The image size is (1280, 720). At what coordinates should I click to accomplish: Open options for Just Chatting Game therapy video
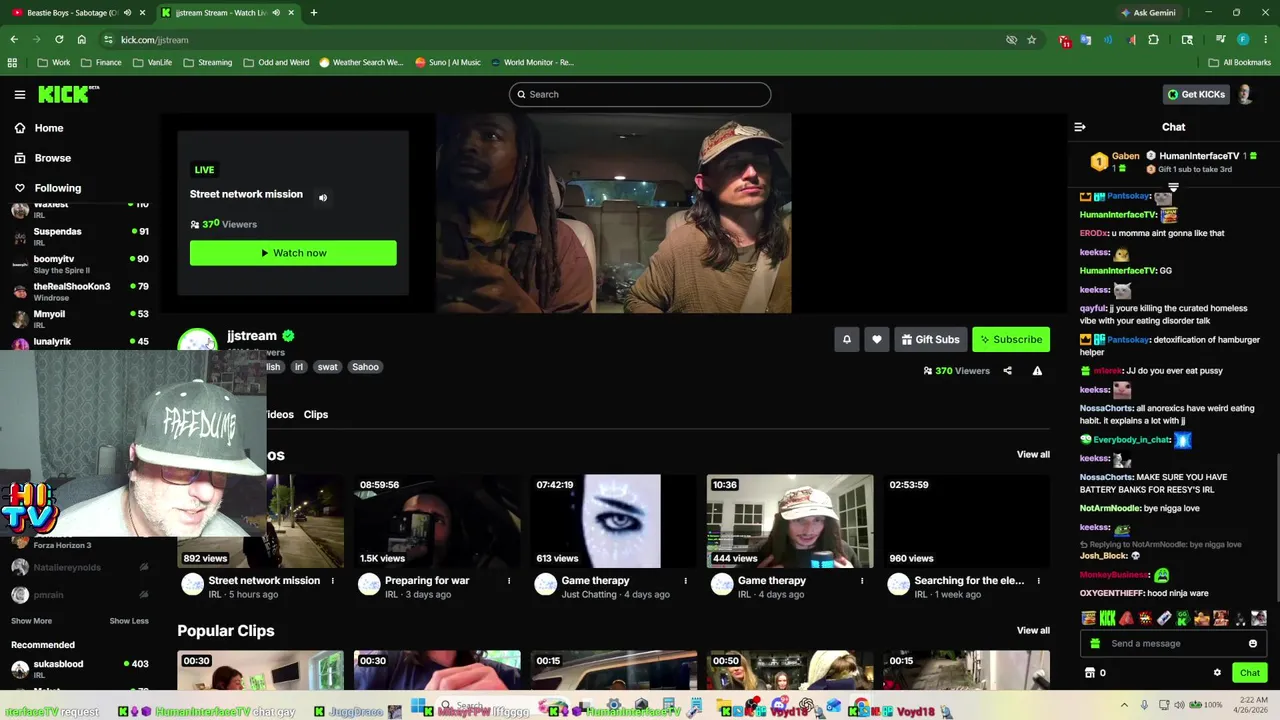coord(685,581)
